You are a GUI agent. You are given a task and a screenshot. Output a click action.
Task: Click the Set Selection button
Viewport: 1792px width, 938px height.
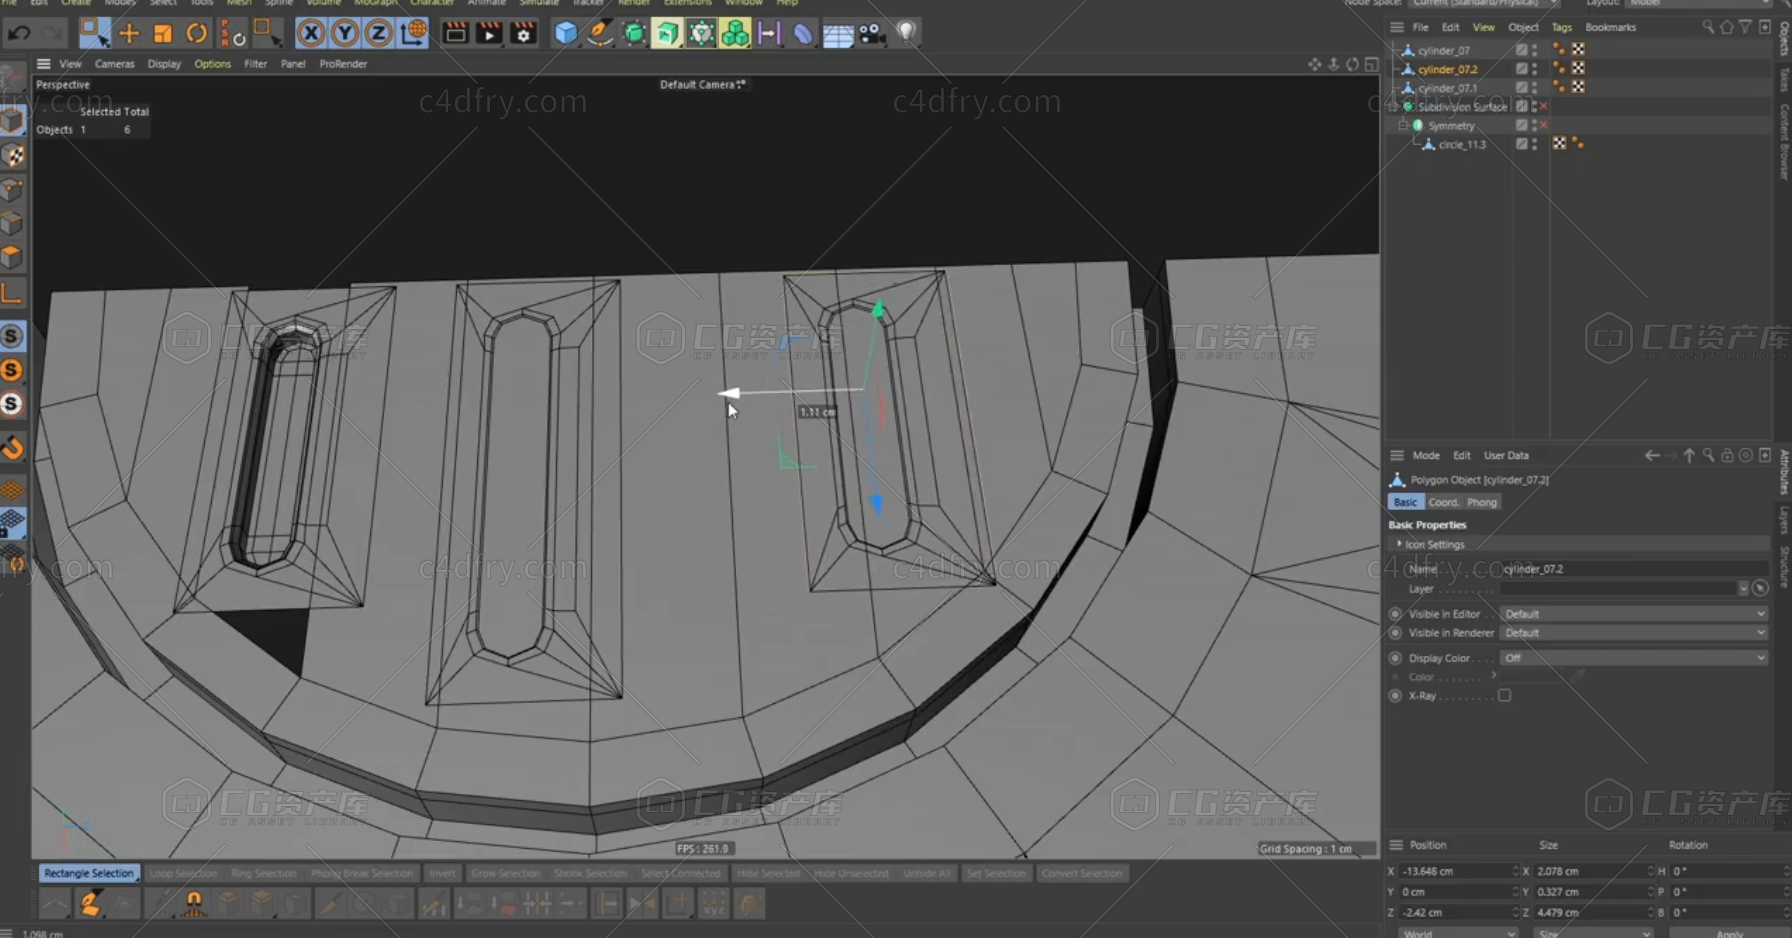click(x=996, y=873)
